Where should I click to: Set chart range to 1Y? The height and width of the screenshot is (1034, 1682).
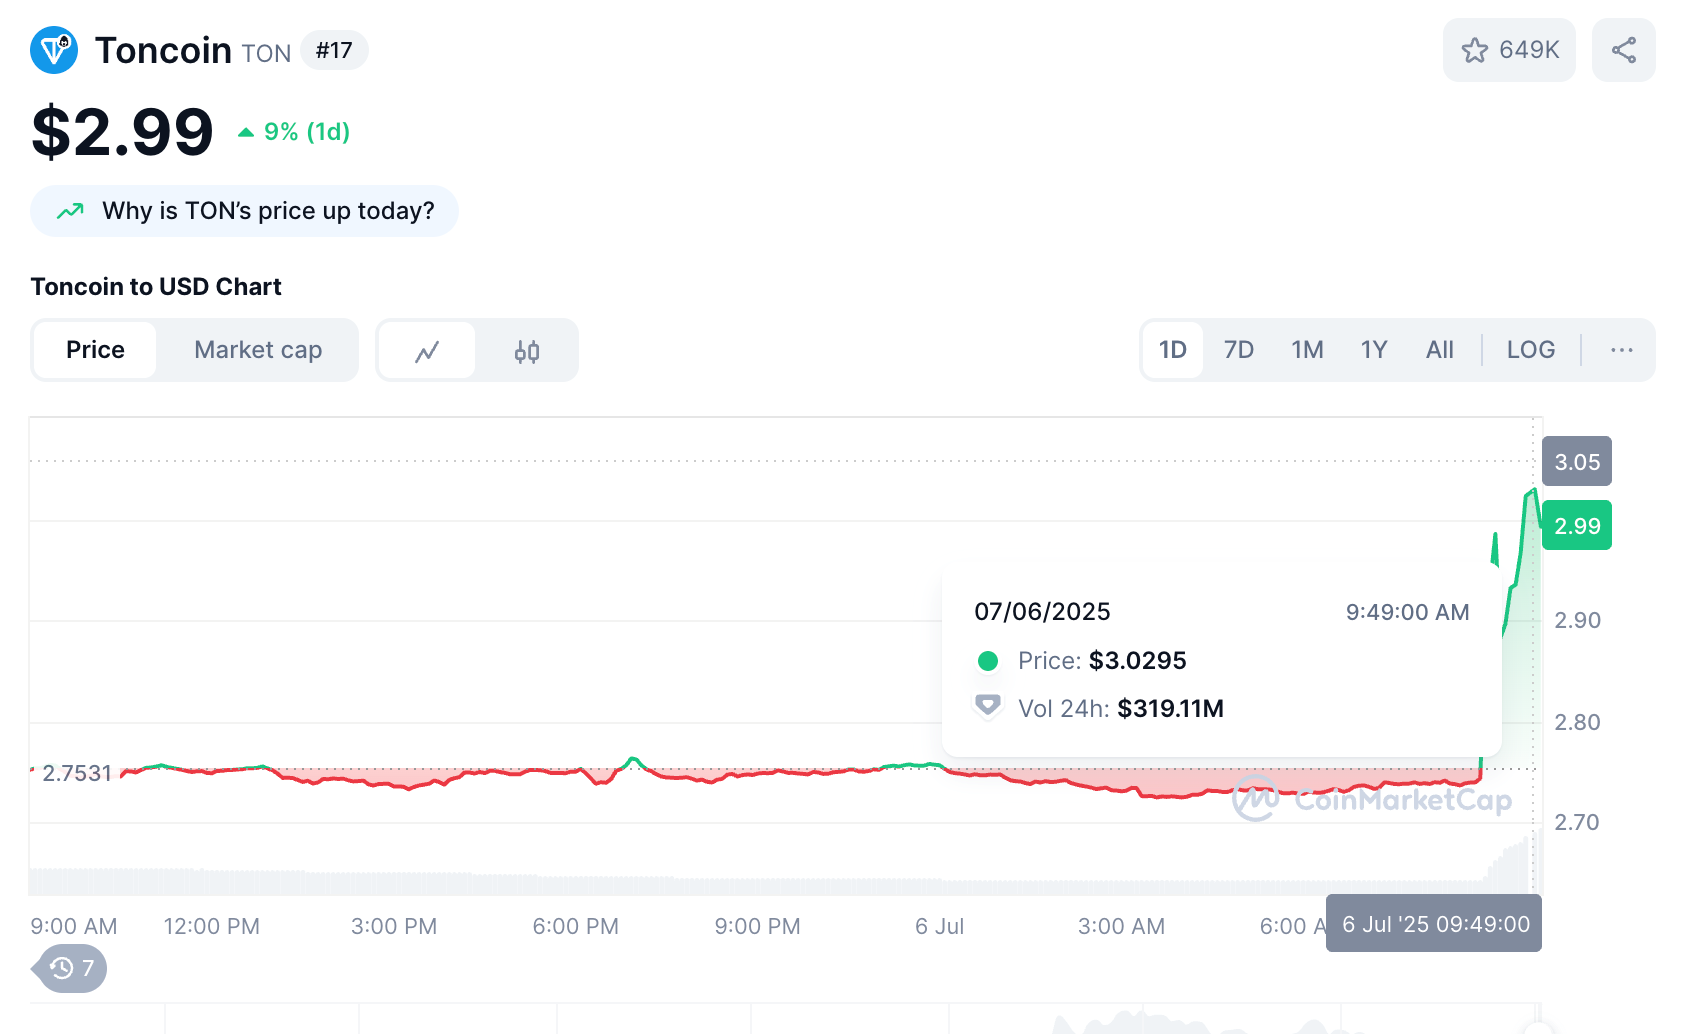pyautogui.click(x=1374, y=350)
